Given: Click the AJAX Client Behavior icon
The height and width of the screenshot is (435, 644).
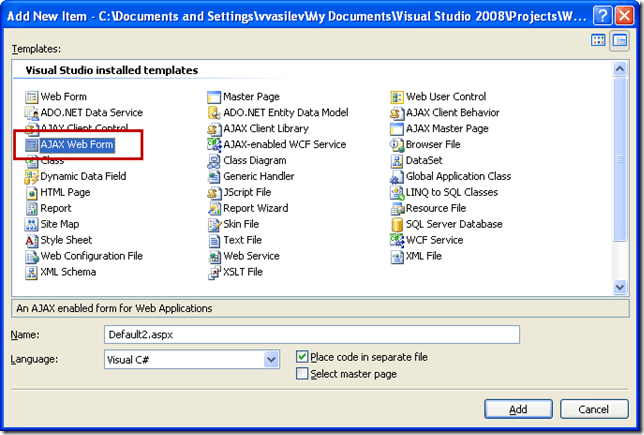Looking at the screenshot, I should 397,113.
